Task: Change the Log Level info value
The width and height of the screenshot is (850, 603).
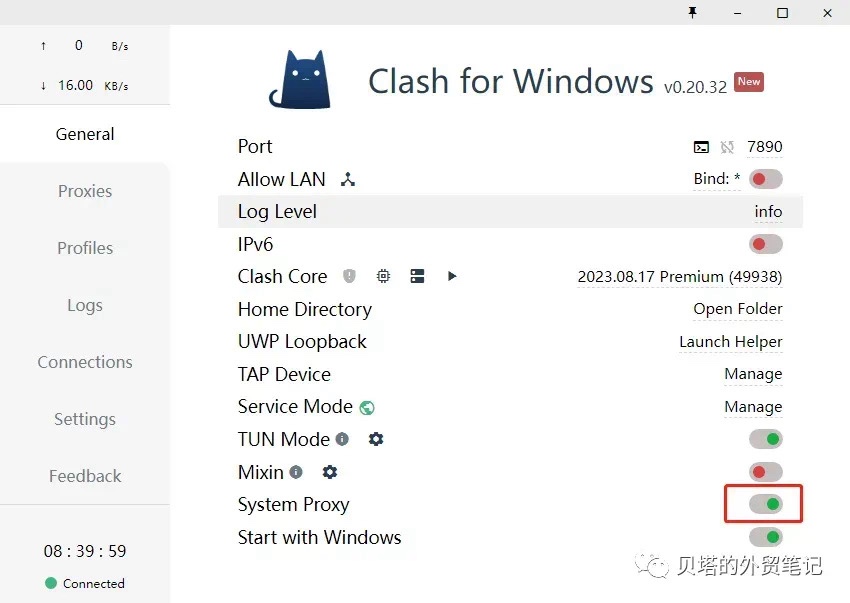Action: 768,212
